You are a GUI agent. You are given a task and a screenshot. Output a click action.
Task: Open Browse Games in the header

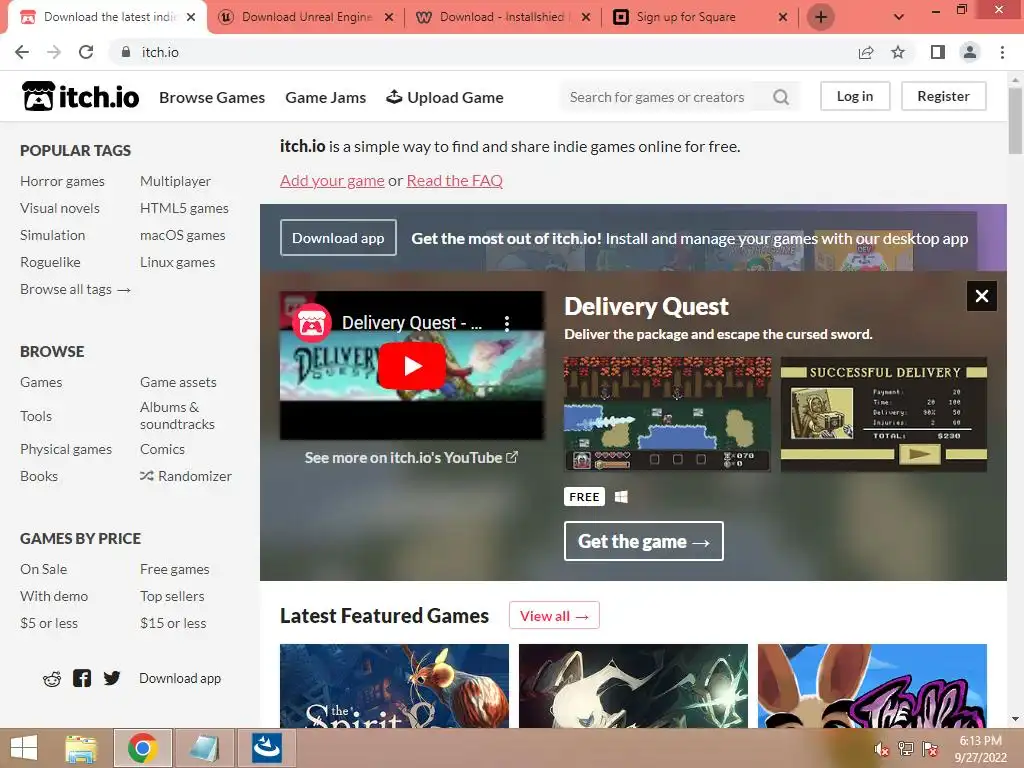coord(212,97)
